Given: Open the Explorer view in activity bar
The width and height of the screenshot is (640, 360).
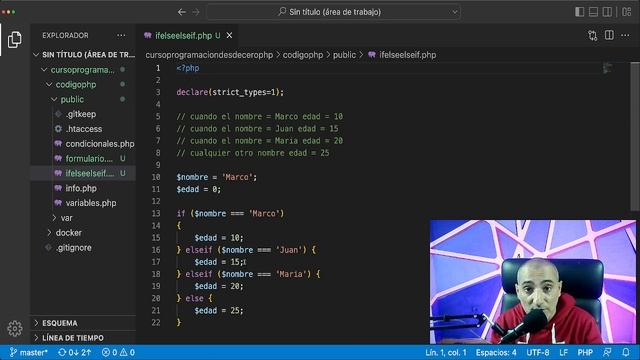Looking at the screenshot, I should 15,40.
